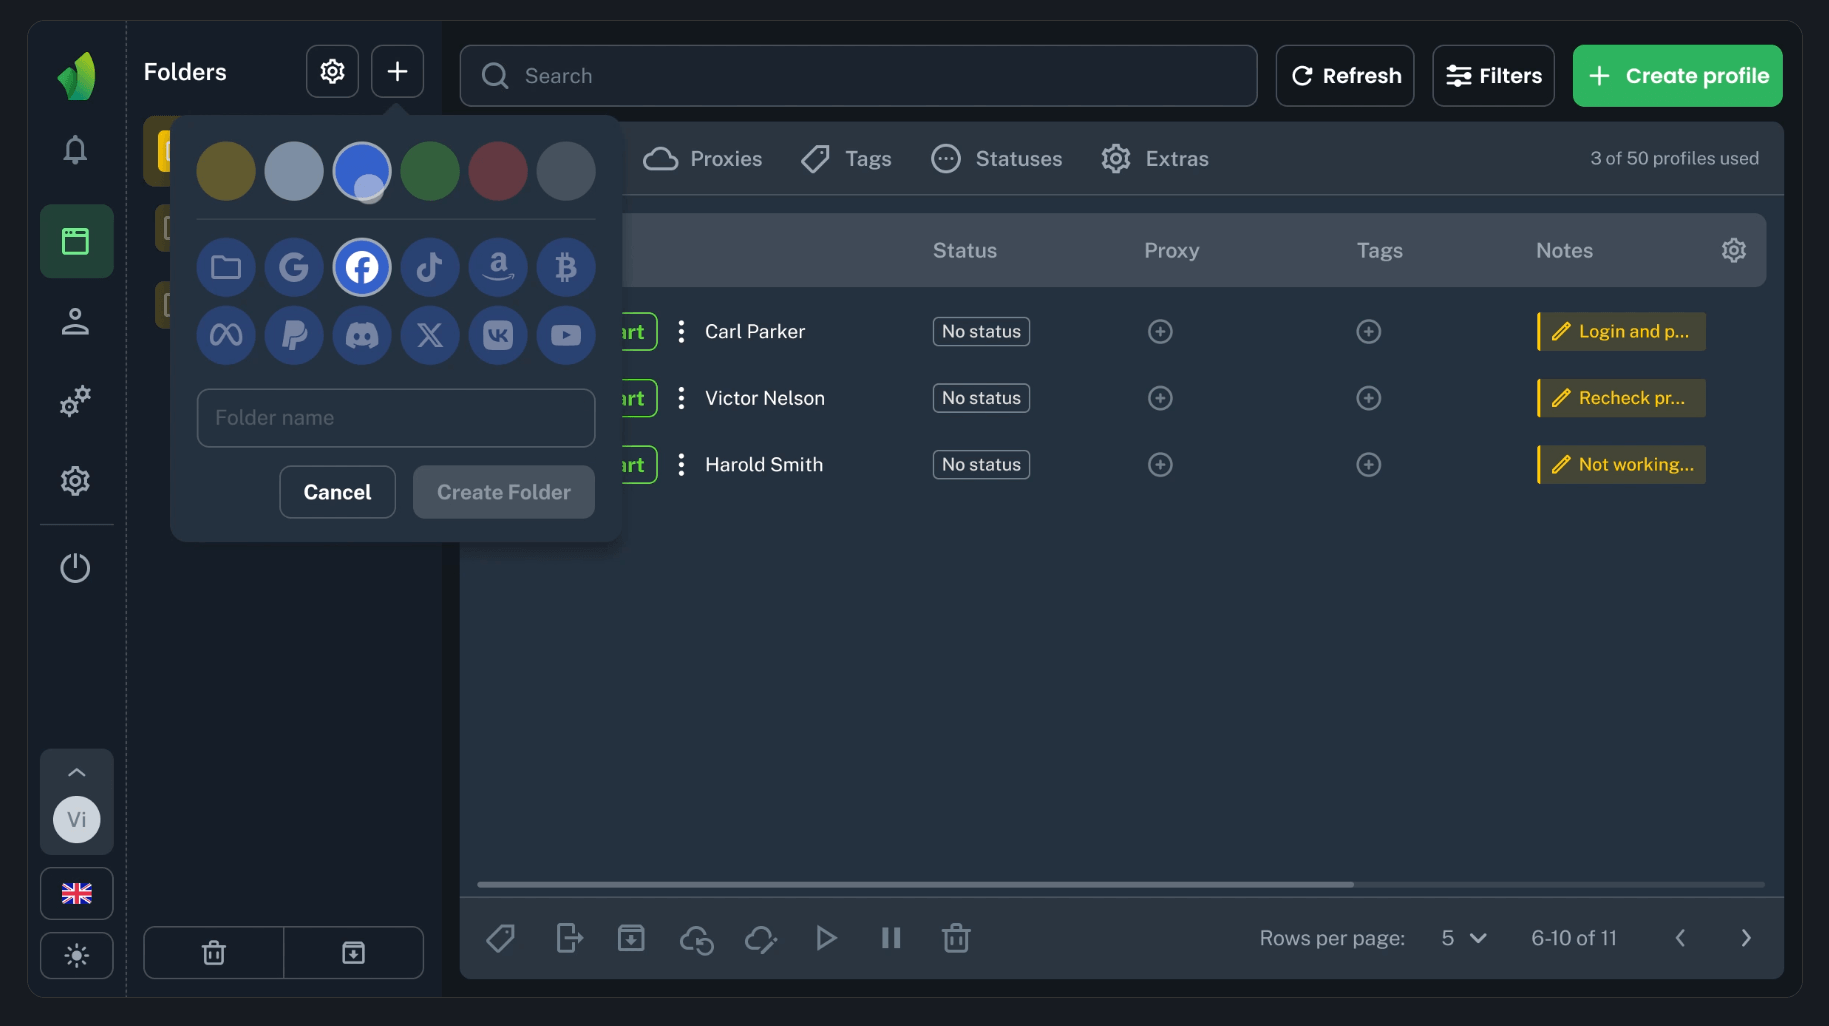This screenshot has height=1026, width=1829.
Task: Click the plus button to add folder
Action: (x=397, y=72)
